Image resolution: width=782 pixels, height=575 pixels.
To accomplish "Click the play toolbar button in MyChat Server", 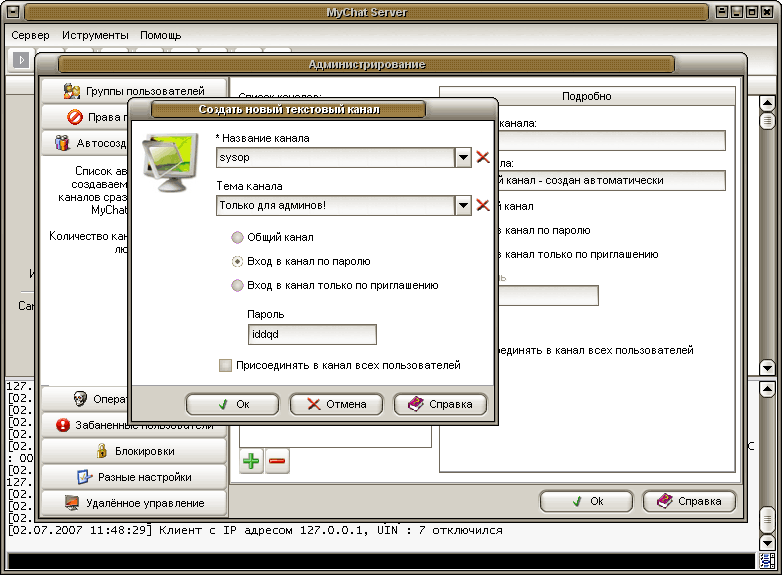I will (x=21, y=60).
